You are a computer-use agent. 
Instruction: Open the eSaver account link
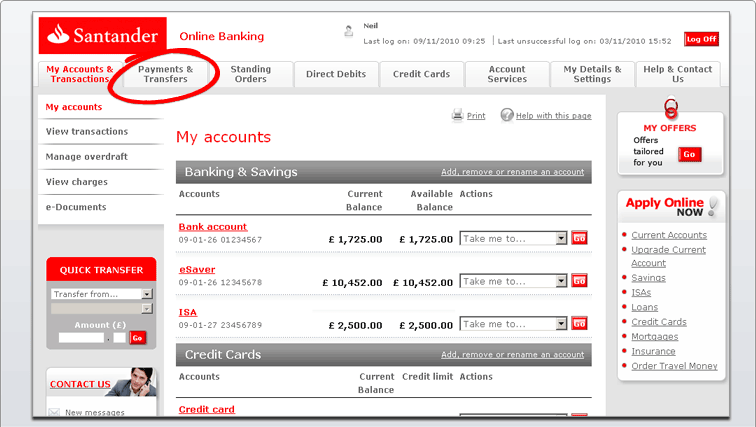point(197,269)
